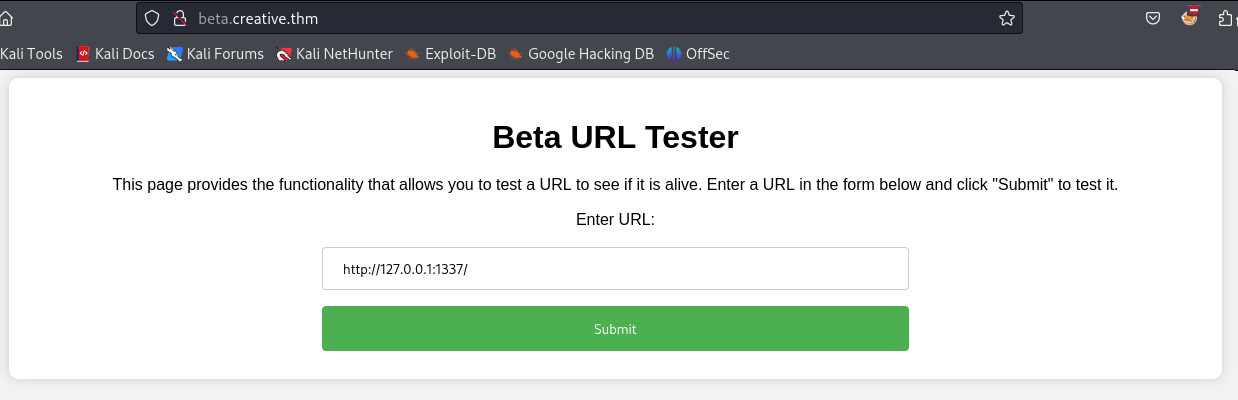Open the Google Hacking DB bookmark
1238x400 pixels.
(581, 54)
